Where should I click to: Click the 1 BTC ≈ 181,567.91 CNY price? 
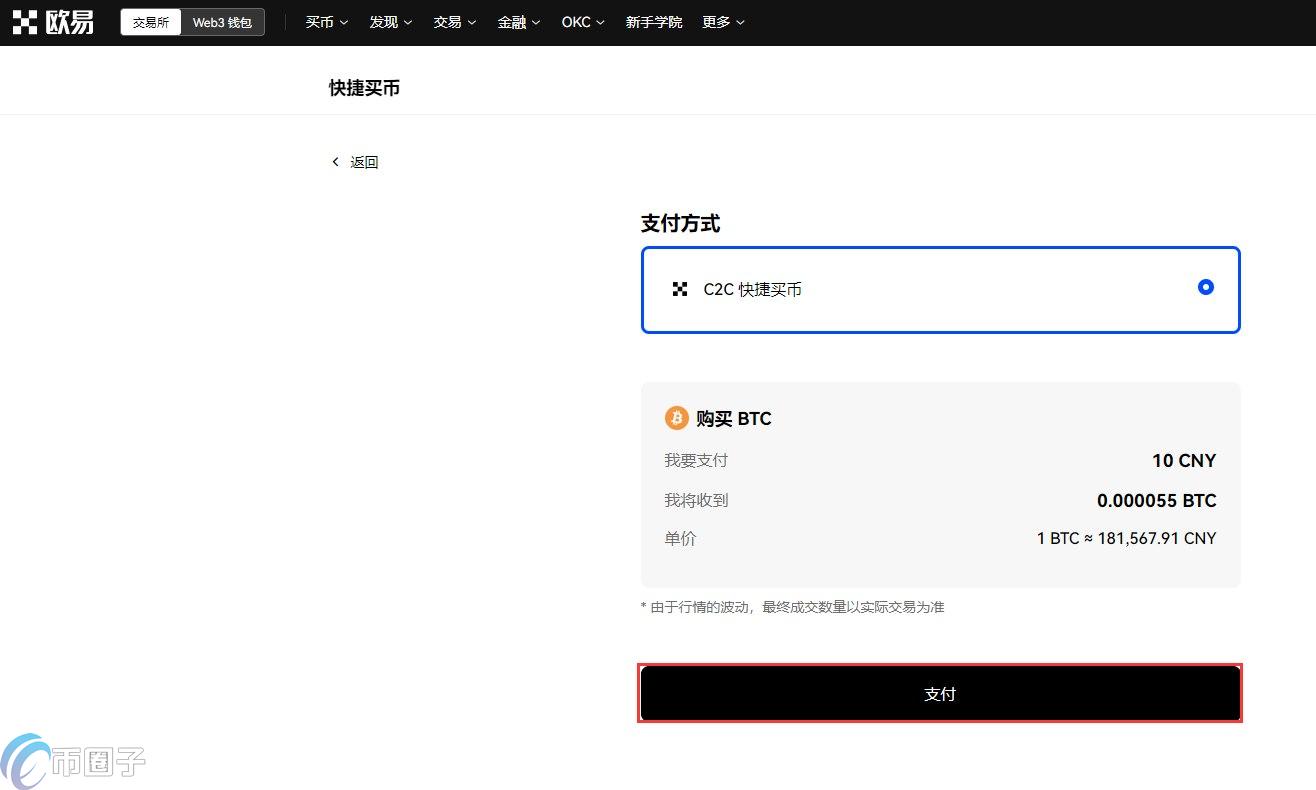1127,539
